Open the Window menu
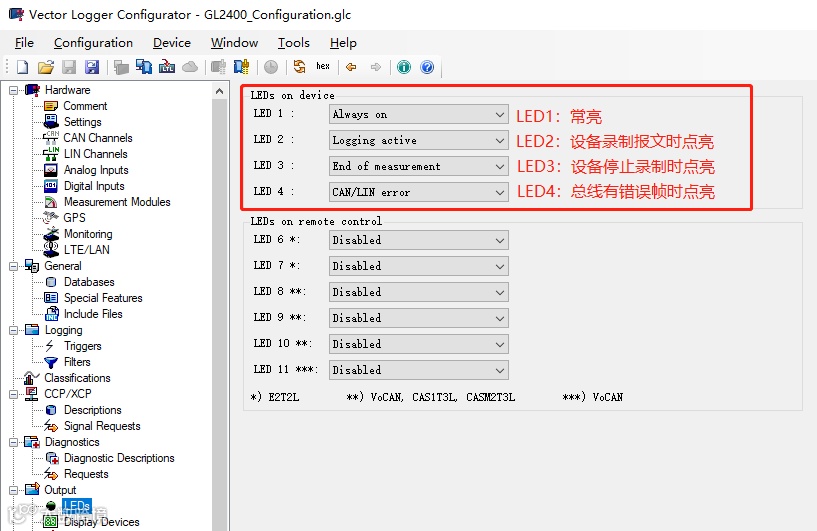 [234, 43]
